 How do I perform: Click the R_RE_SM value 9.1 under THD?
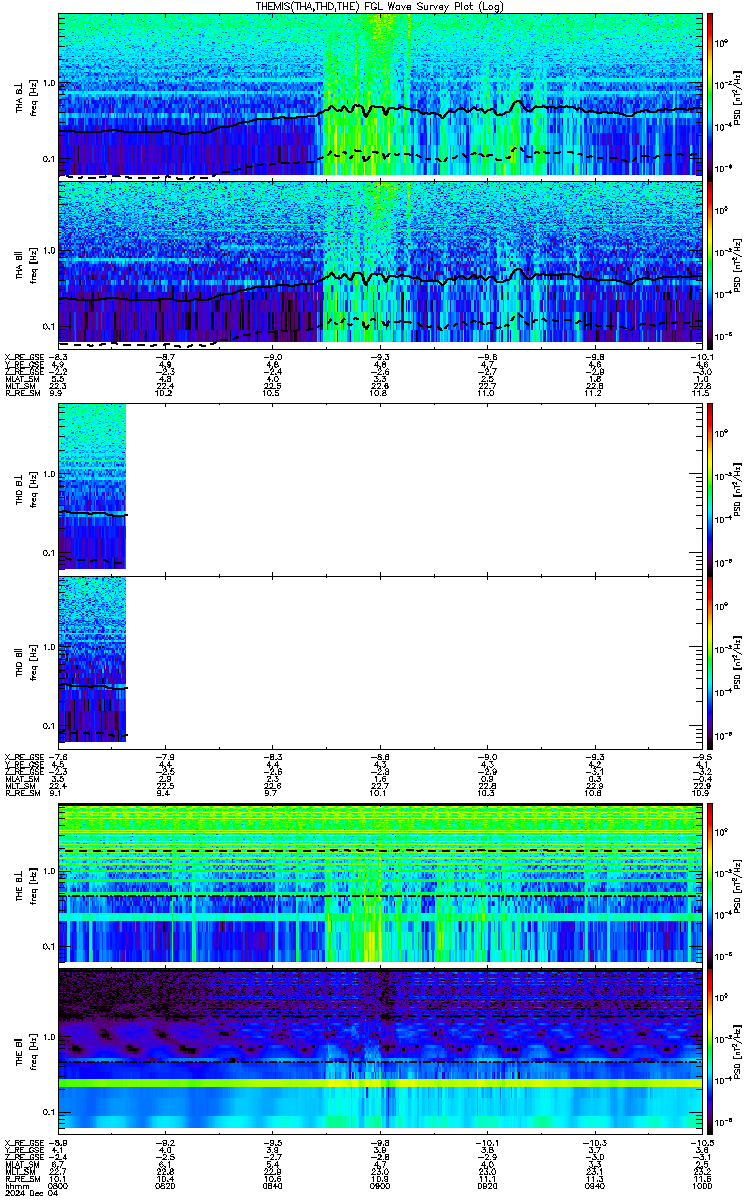(x=58, y=792)
